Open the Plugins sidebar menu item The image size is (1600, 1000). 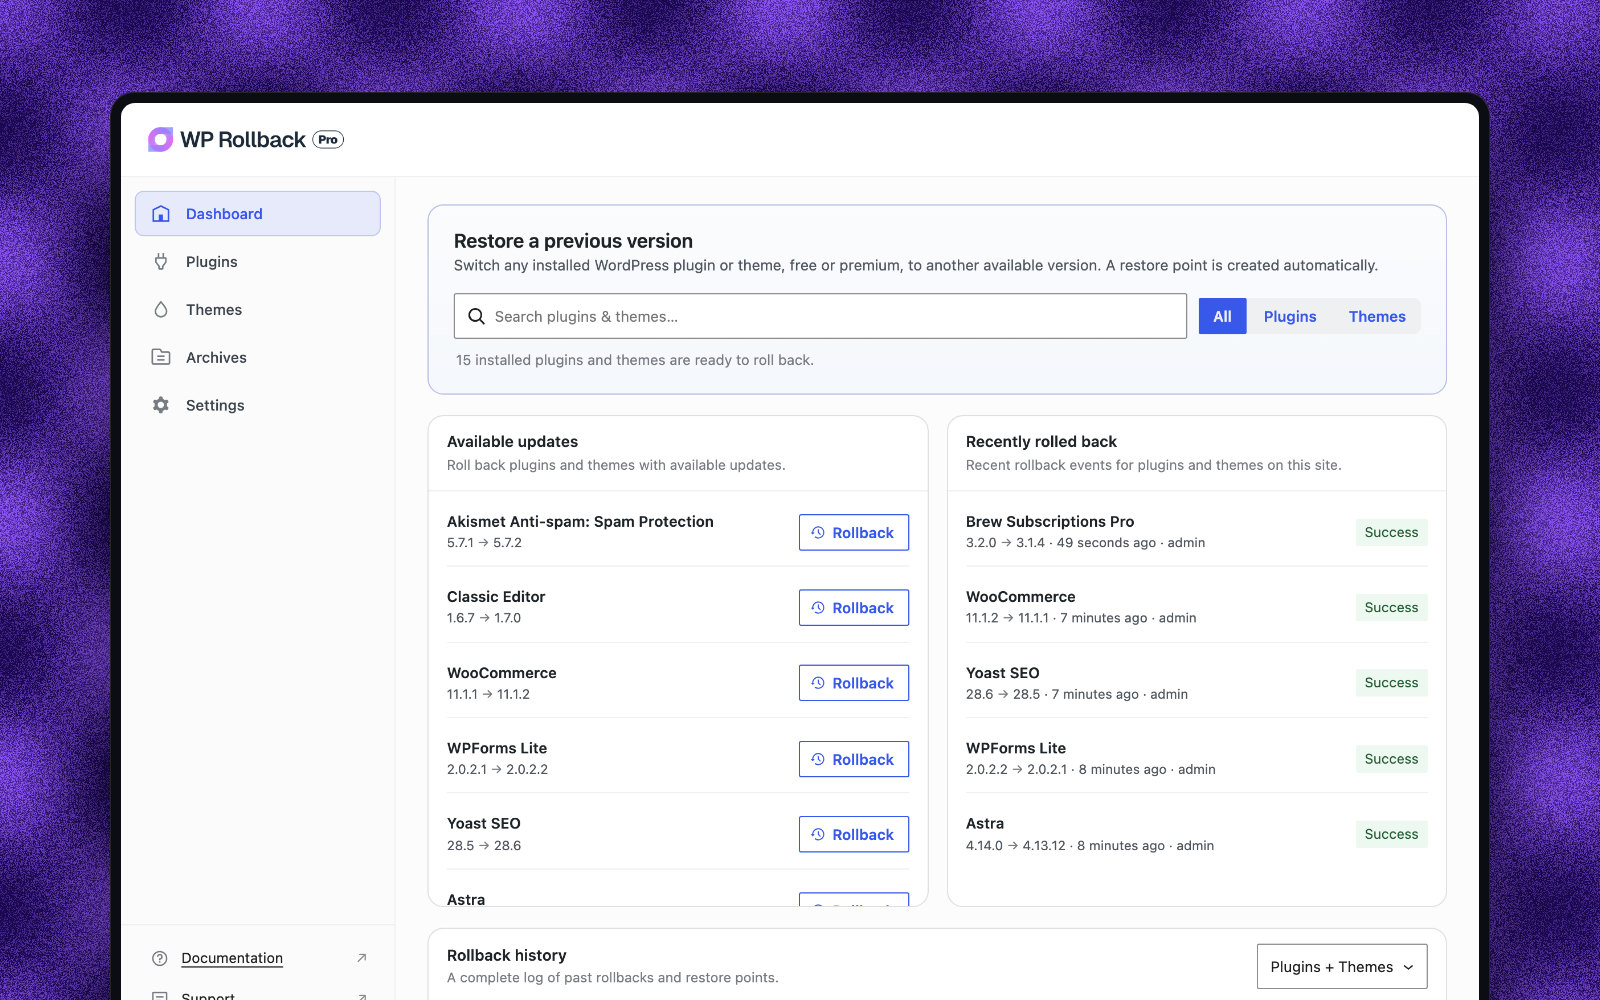[258, 262]
